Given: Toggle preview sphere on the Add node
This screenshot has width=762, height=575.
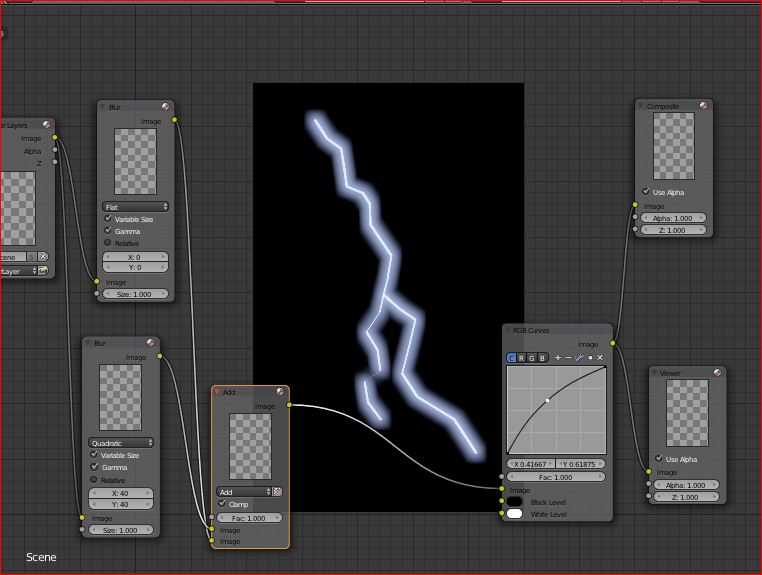Looking at the screenshot, I should click(x=280, y=391).
